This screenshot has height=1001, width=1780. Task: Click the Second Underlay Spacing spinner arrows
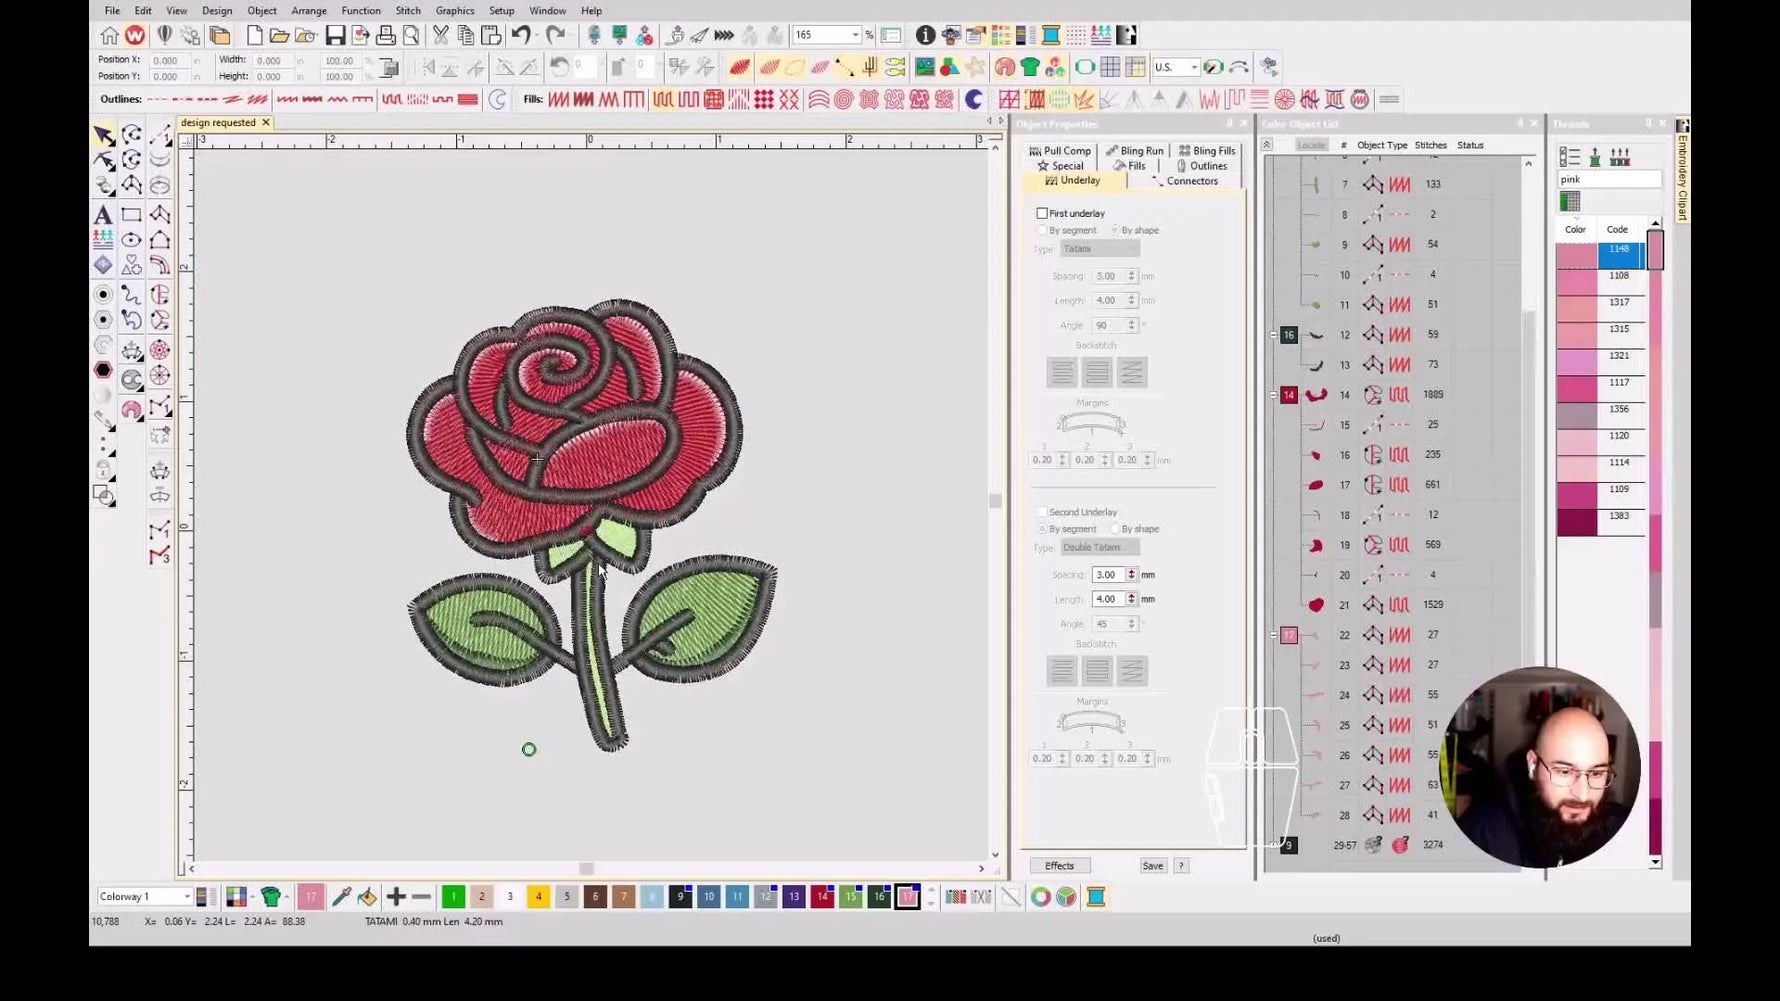(1131, 575)
